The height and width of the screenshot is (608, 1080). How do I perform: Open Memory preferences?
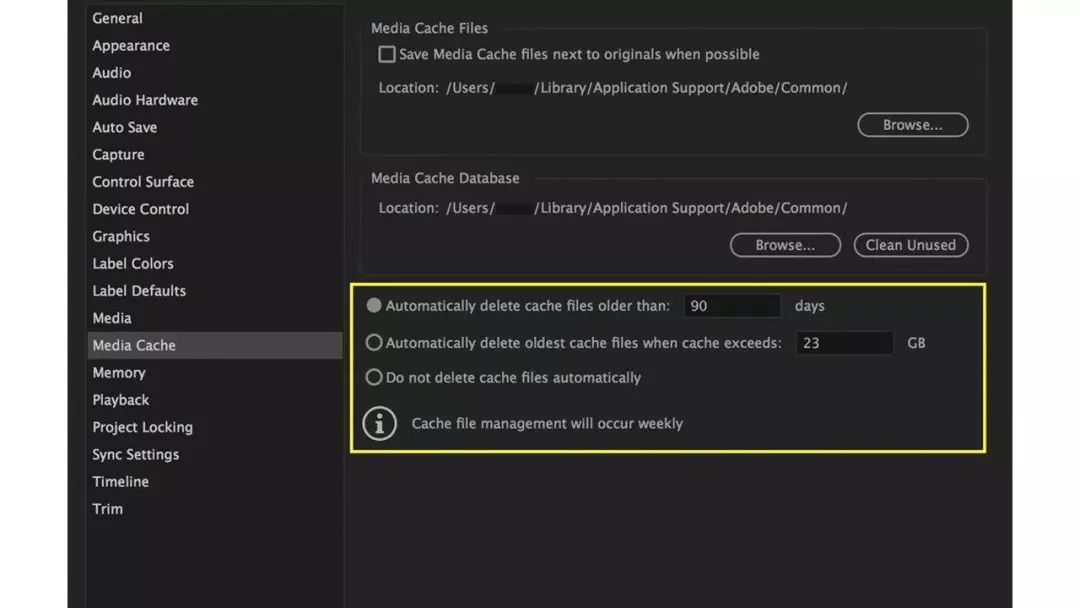coord(119,373)
